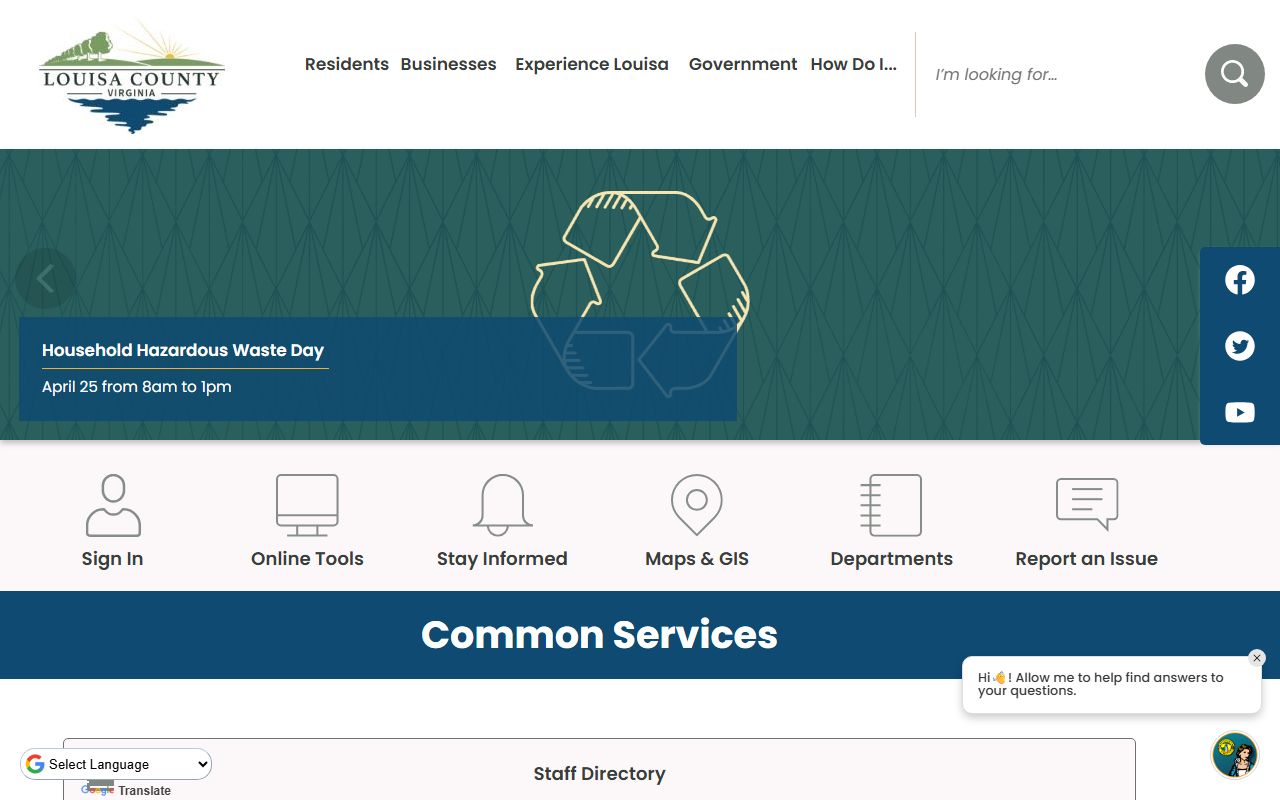
Task: Open Maps & GIS location pin icon
Action: coord(697,506)
